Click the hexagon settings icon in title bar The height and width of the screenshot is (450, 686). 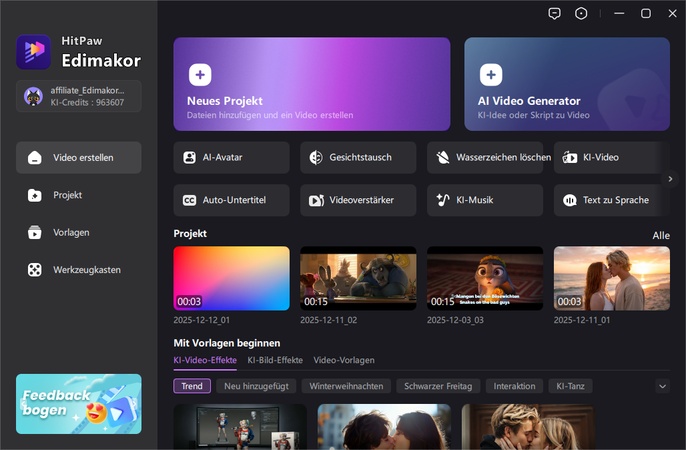pyautogui.click(x=582, y=13)
